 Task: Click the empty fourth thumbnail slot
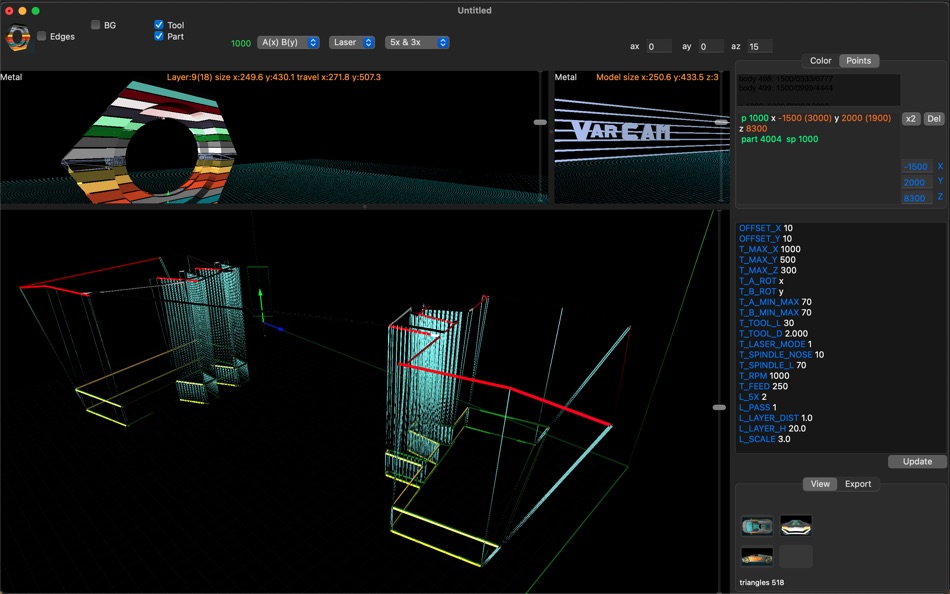pyautogui.click(x=796, y=556)
